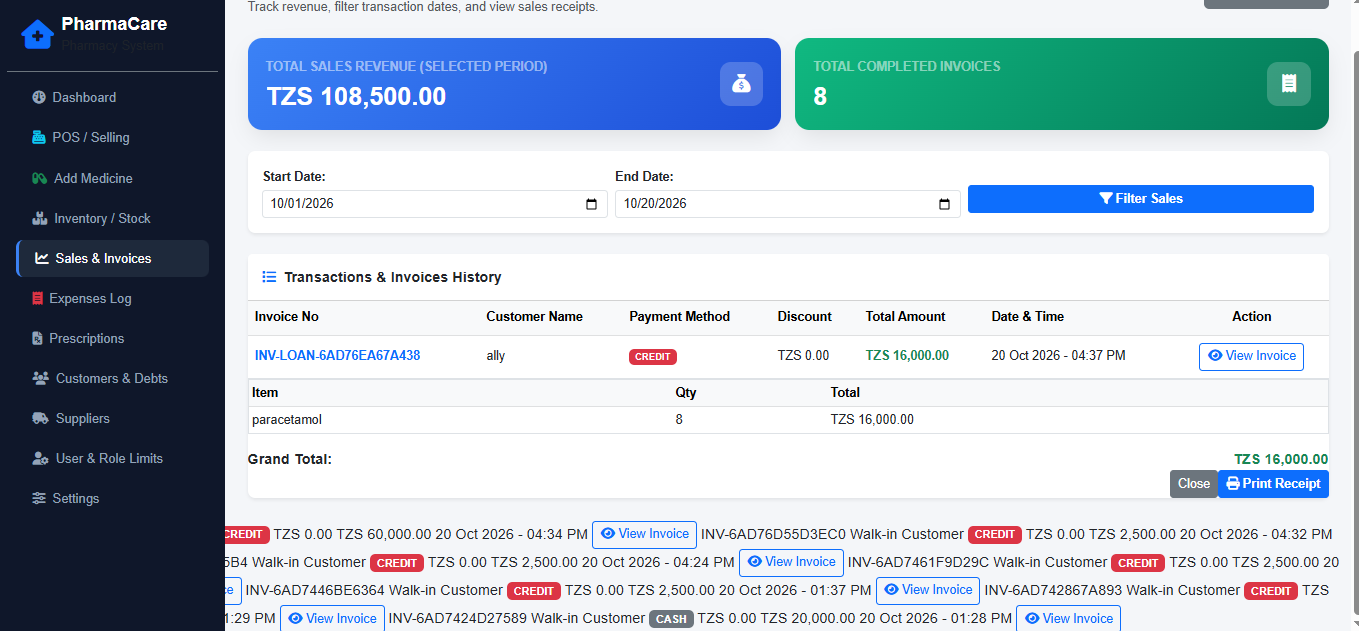The image size is (1359, 631).
Task: Click the "20 Oct 2026 - 04:37 PM" cell
Action: click(1058, 356)
